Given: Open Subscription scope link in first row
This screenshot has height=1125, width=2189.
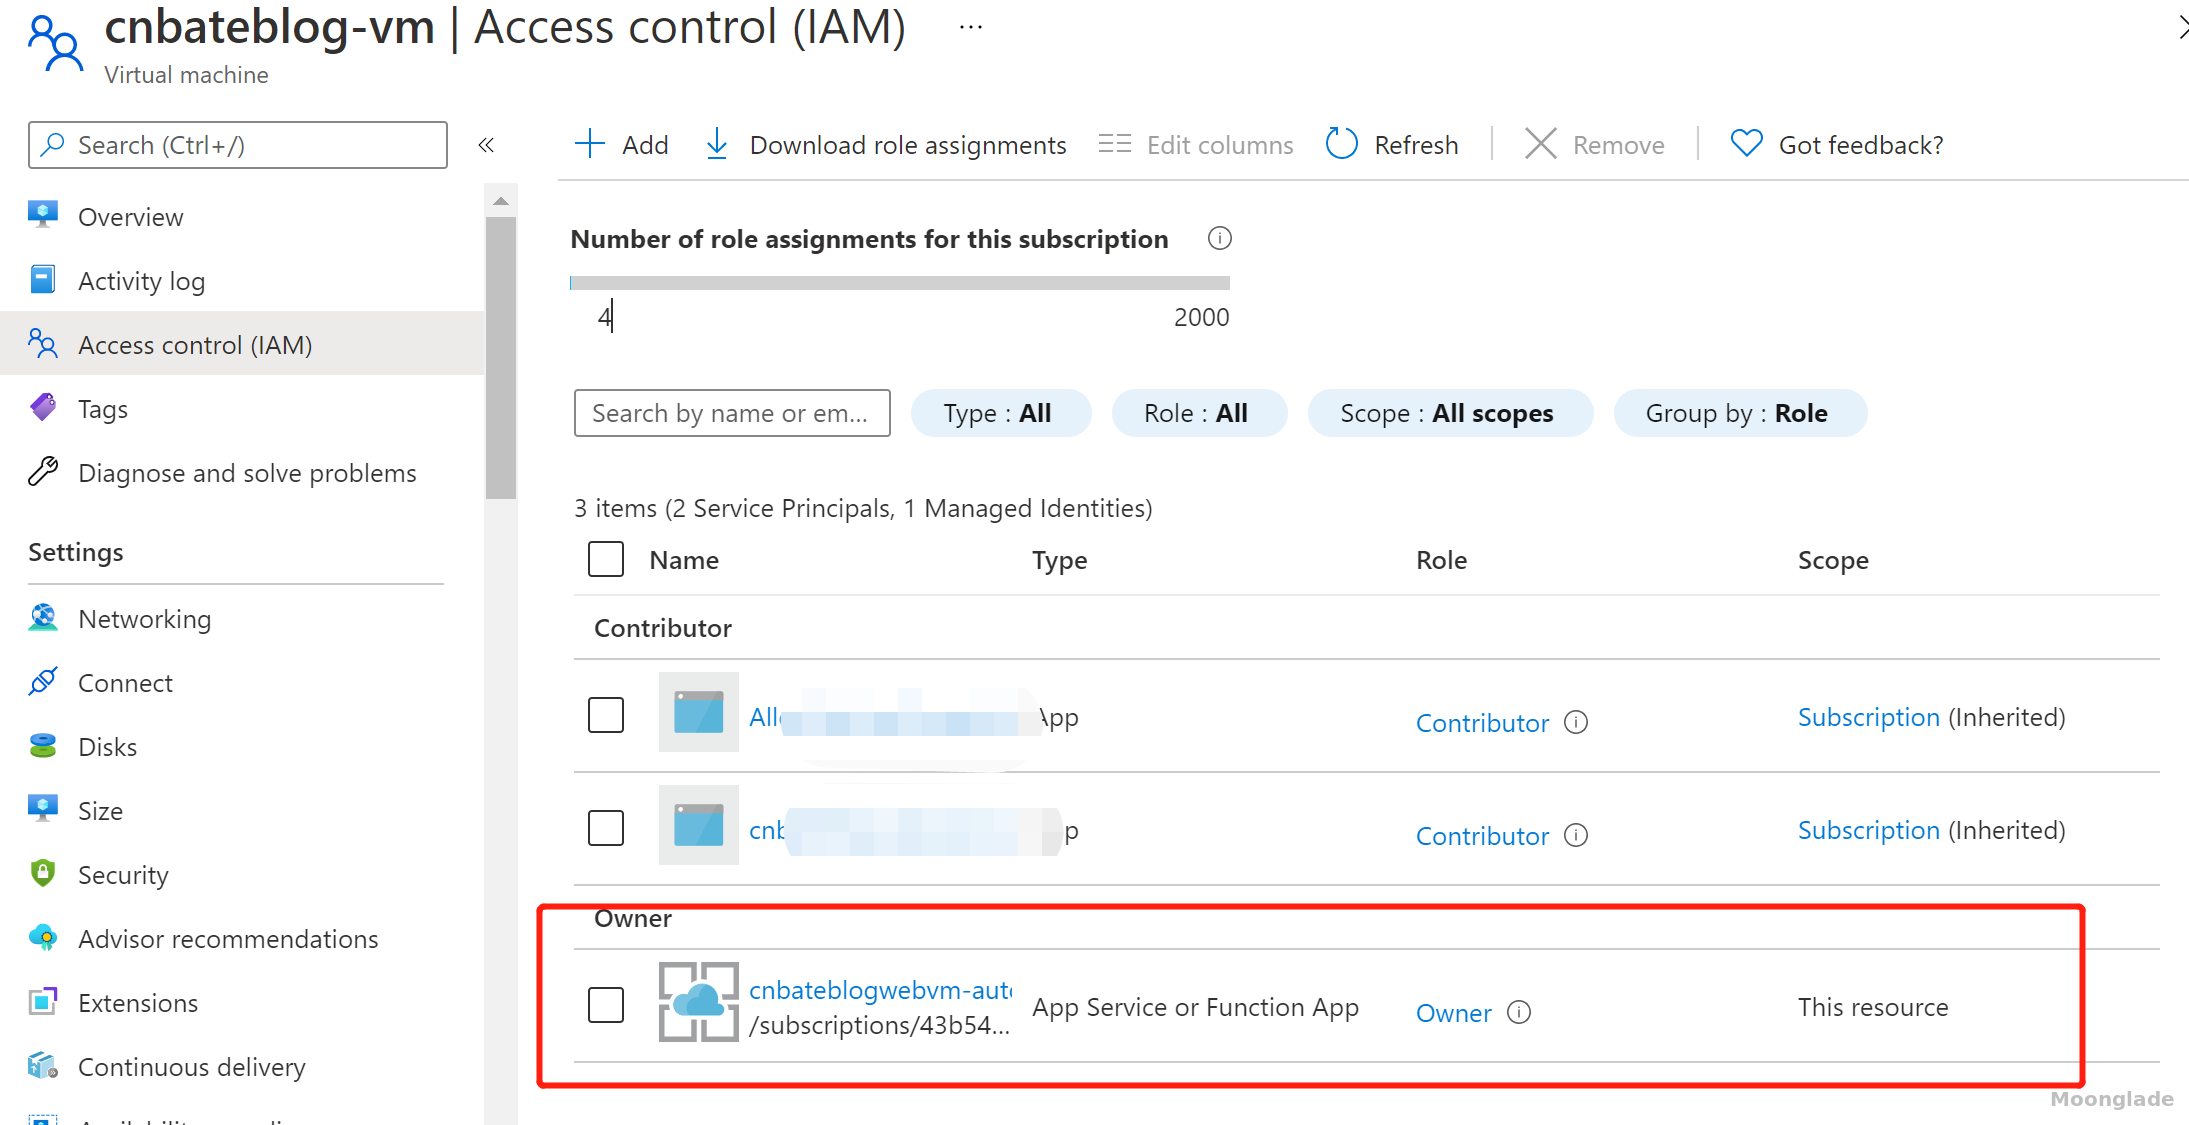Looking at the screenshot, I should [x=1868, y=717].
